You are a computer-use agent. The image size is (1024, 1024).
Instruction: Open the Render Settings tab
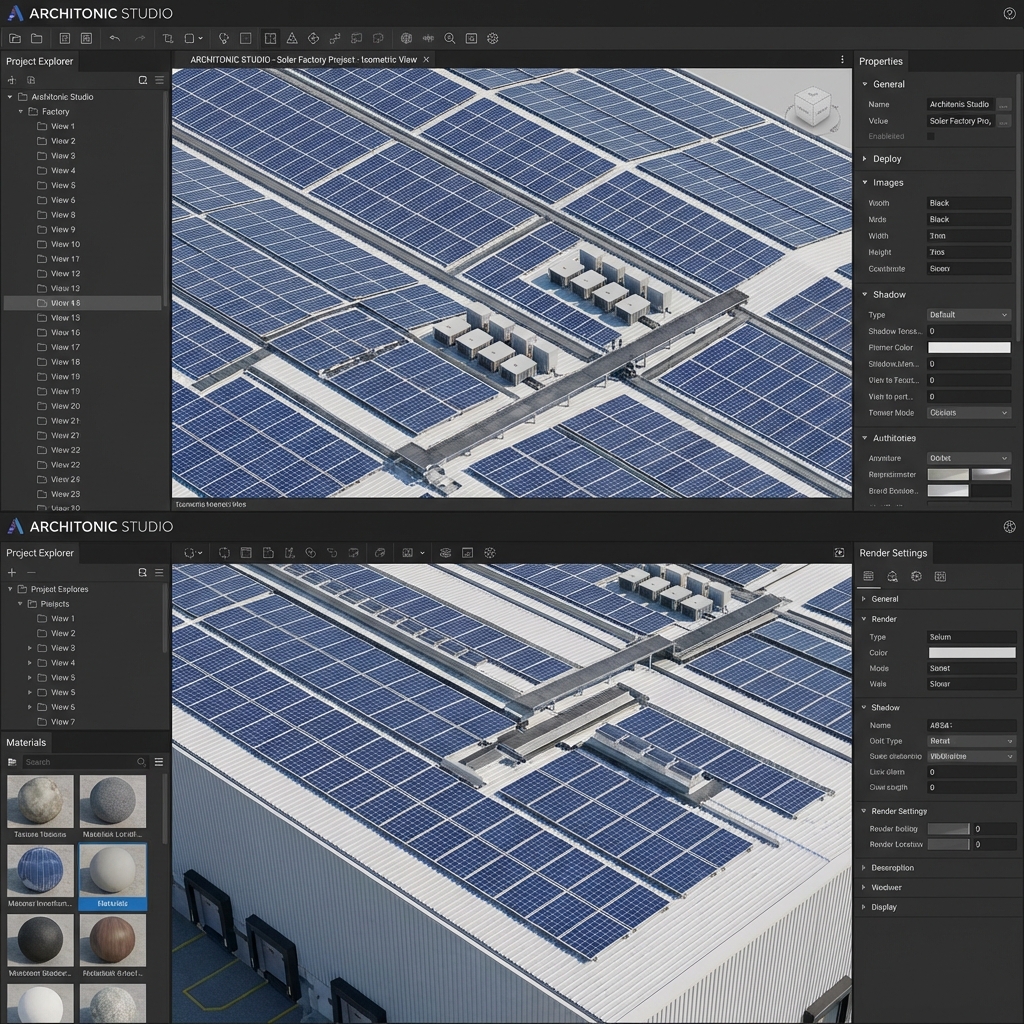(893, 553)
